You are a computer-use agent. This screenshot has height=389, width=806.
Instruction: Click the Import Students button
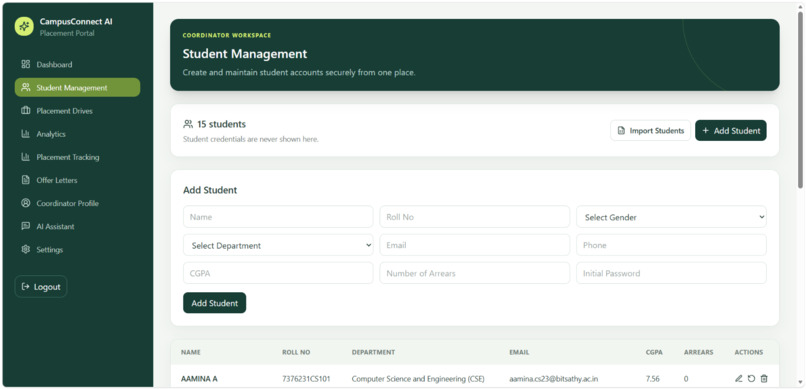pyautogui.click(x=650, y=131)
